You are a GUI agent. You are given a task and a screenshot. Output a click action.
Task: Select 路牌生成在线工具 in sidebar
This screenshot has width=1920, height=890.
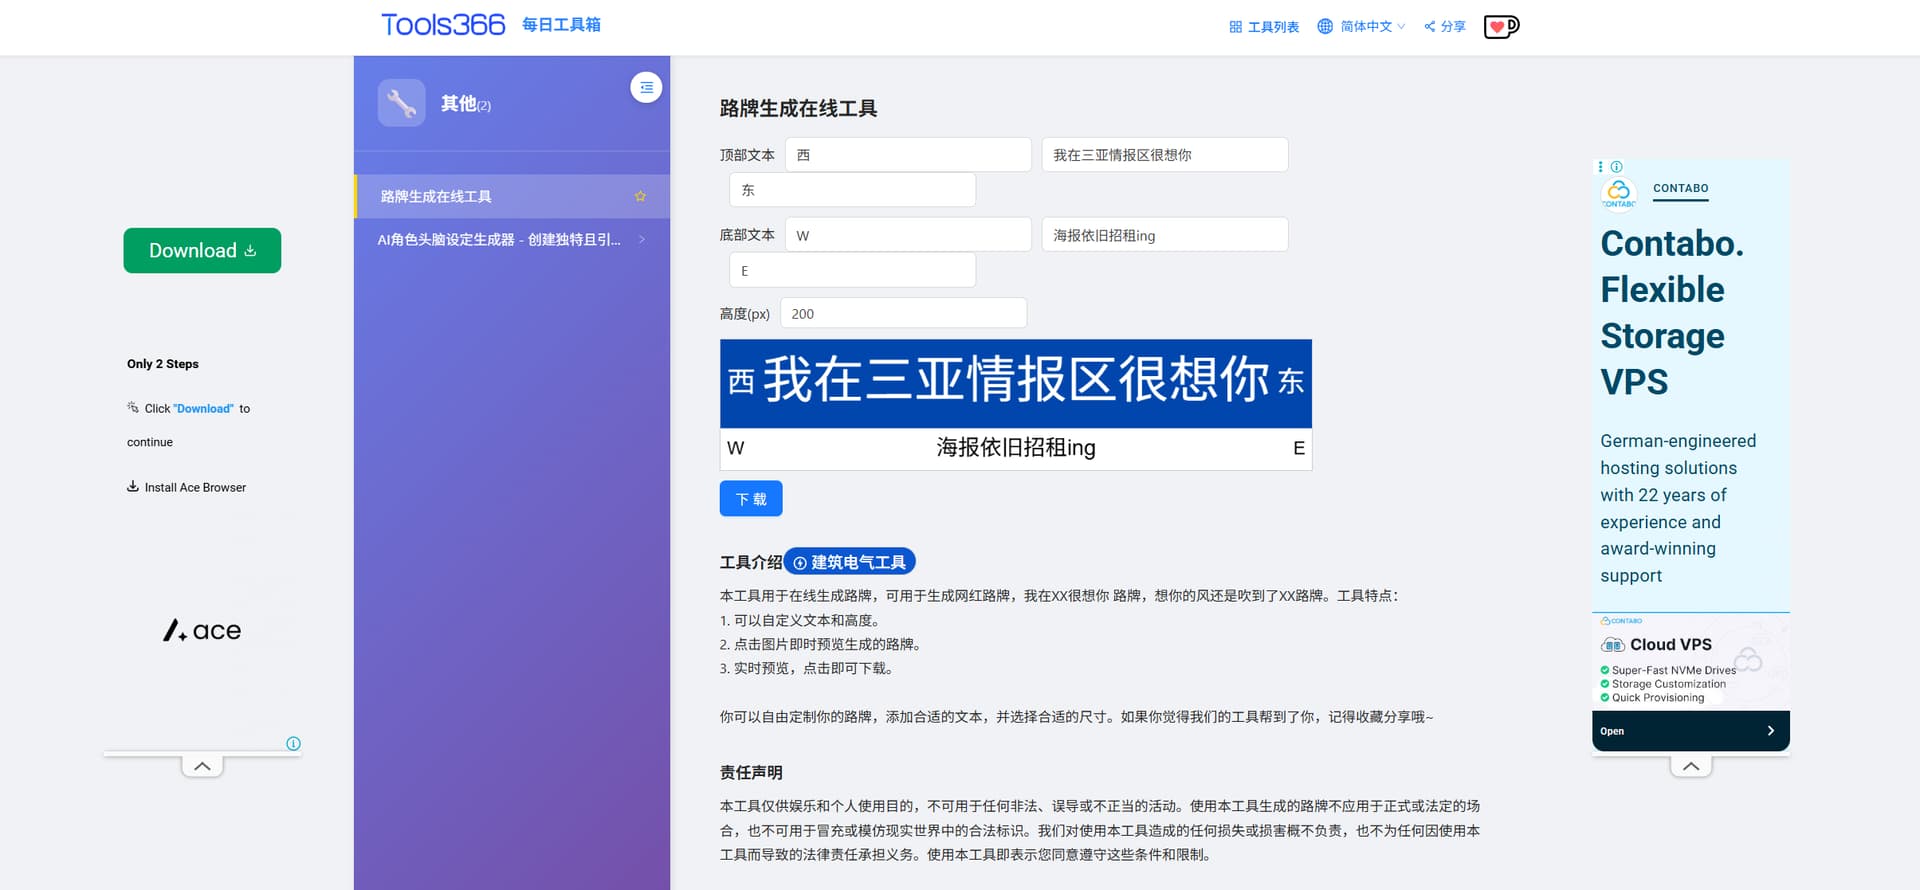[436, 197]
